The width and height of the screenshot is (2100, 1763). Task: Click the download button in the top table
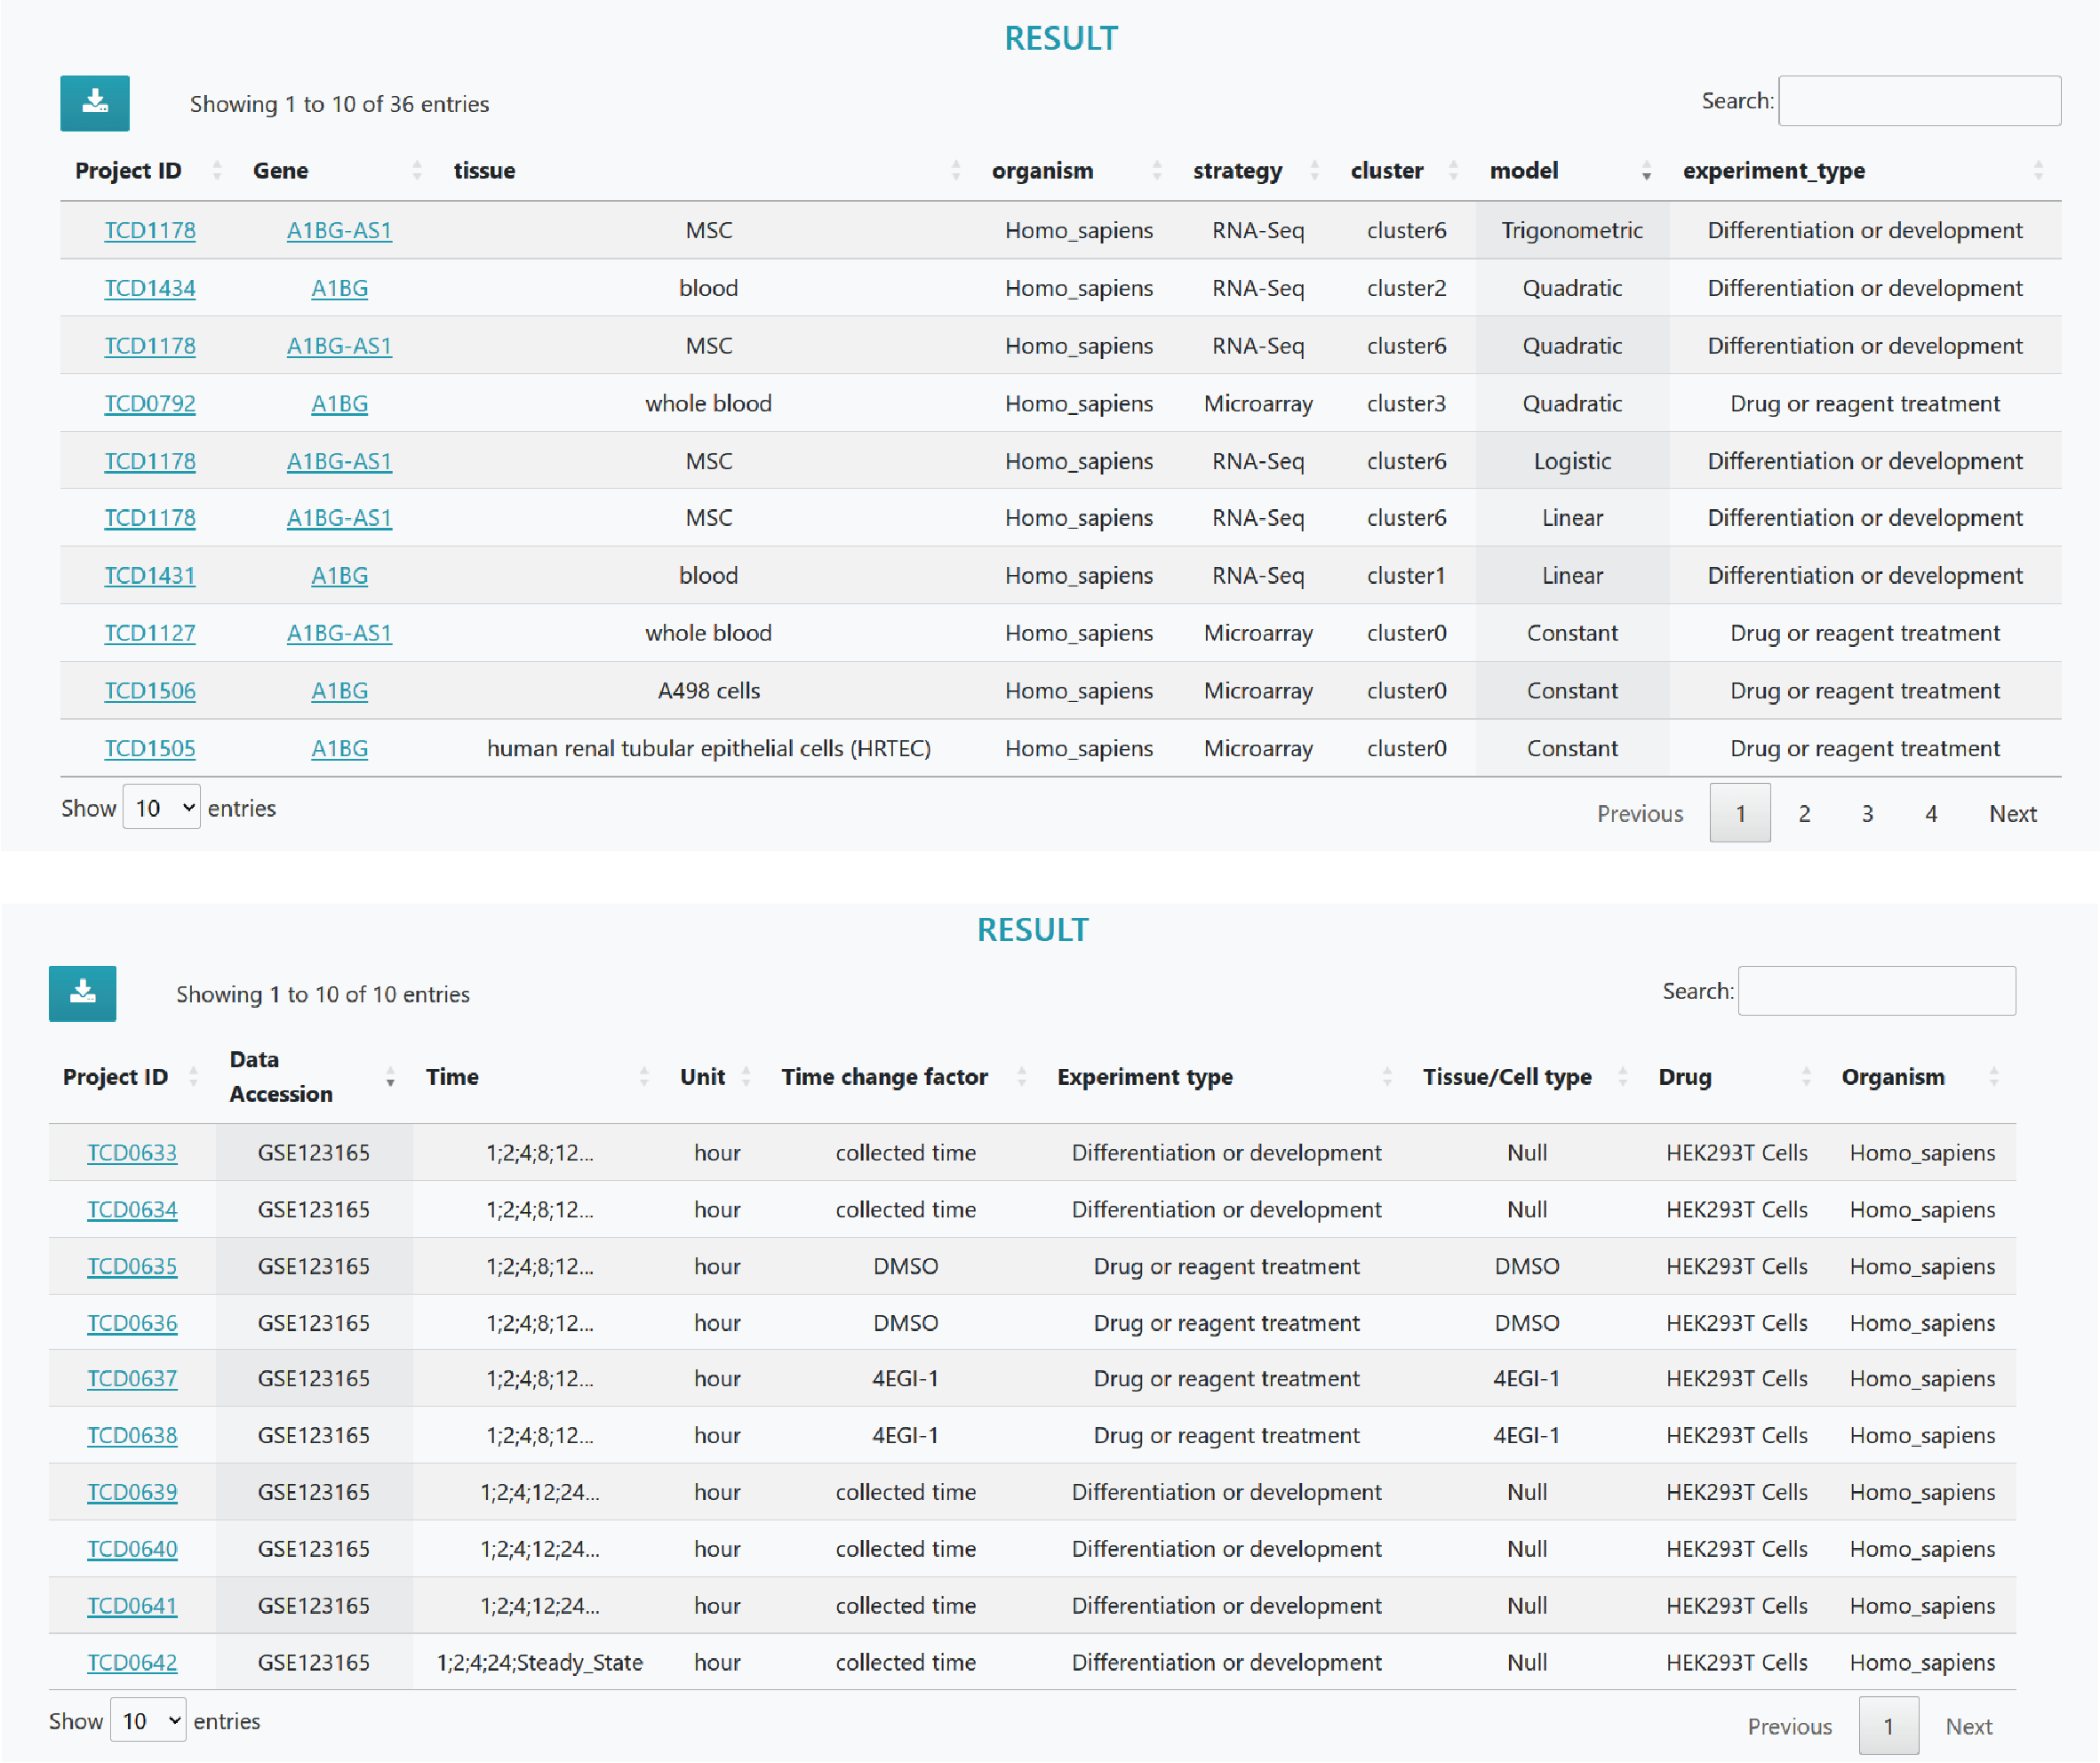[x=94, y=103]
